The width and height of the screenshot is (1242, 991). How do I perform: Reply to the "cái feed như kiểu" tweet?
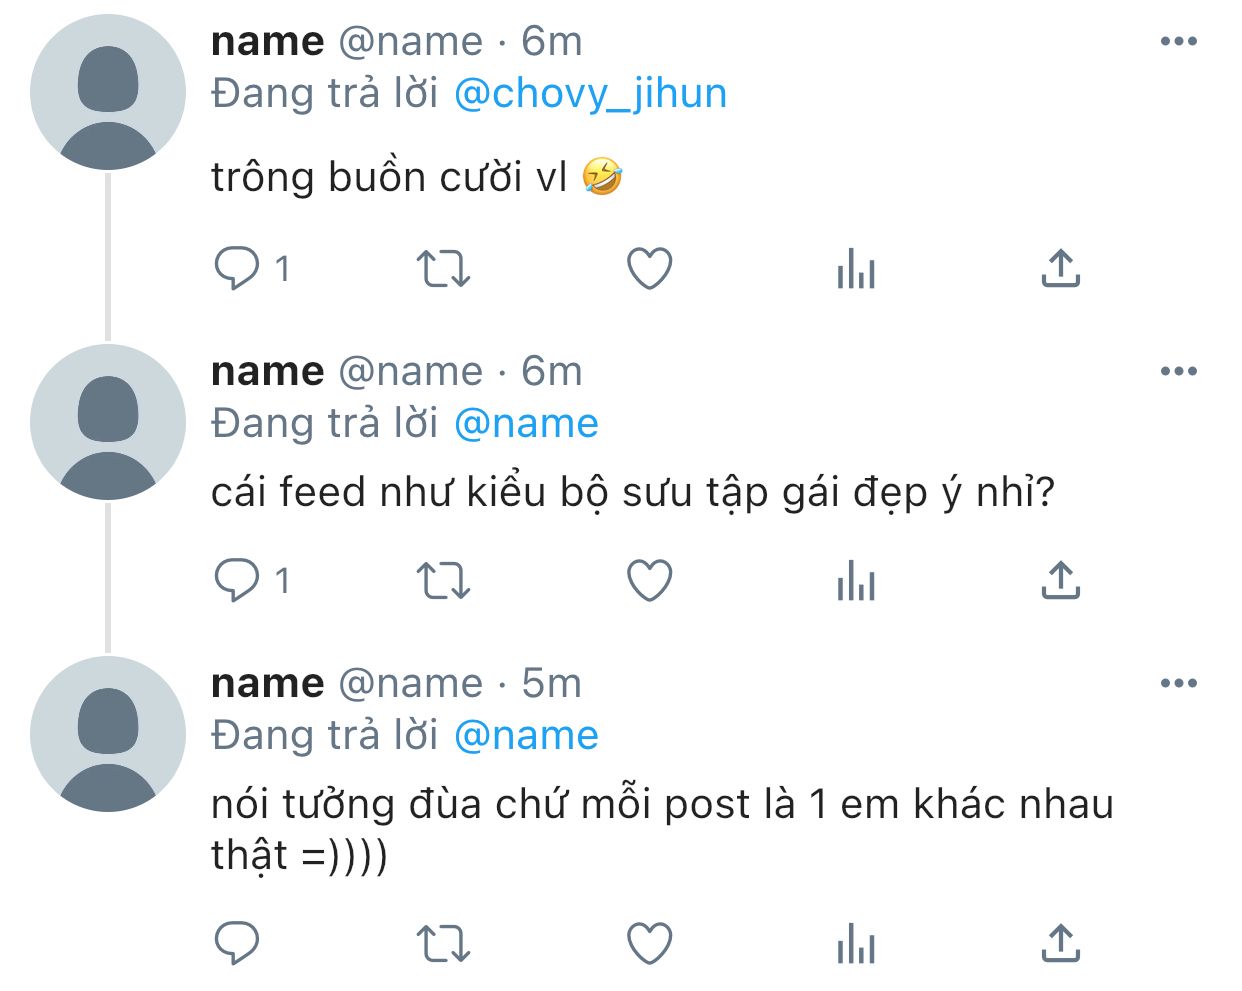[x=237, y=580]
